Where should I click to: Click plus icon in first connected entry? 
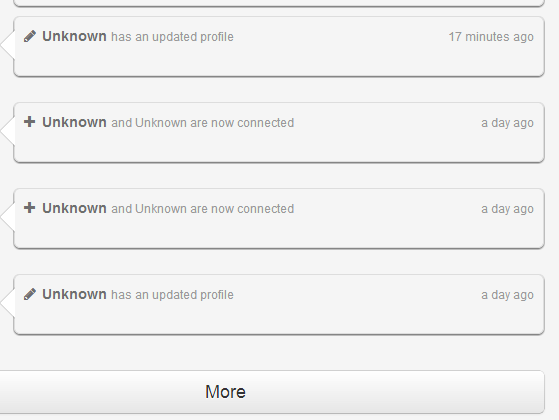(x=30, y=122)
